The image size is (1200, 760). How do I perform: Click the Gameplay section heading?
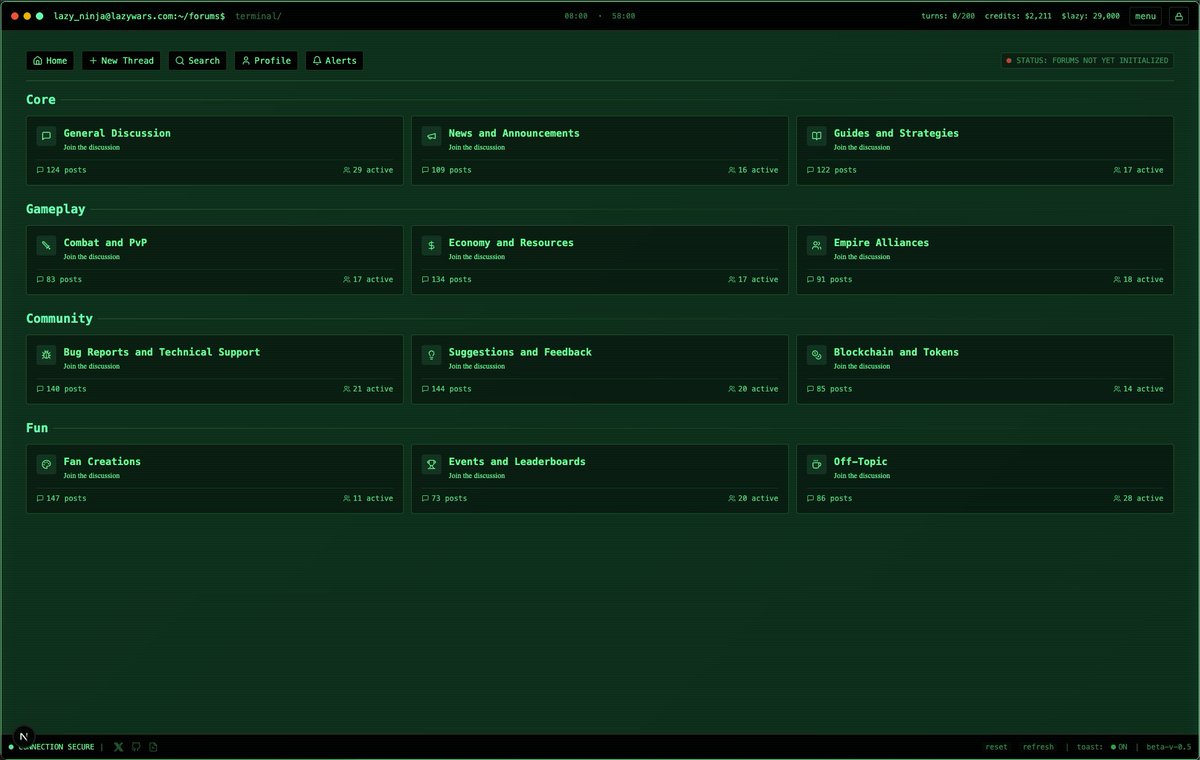coord(56,209)
